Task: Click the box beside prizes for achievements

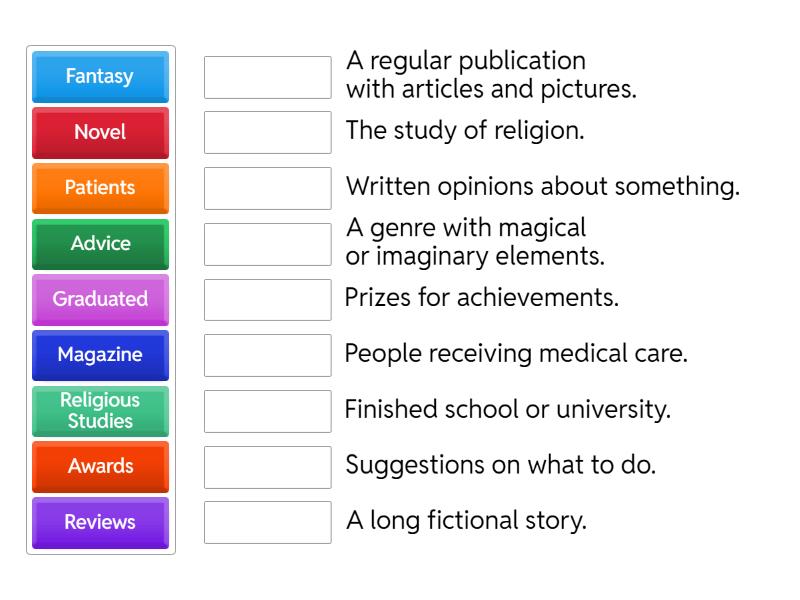Action: [267, 299]
